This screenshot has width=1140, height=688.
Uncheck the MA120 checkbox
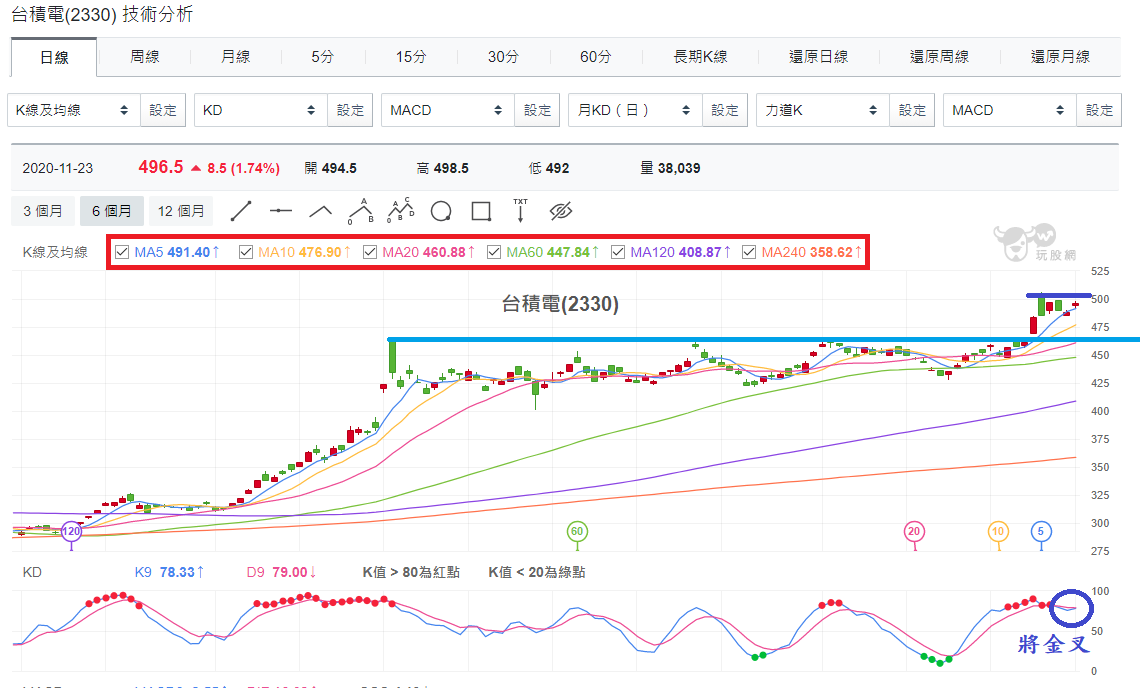pos(618,252)
